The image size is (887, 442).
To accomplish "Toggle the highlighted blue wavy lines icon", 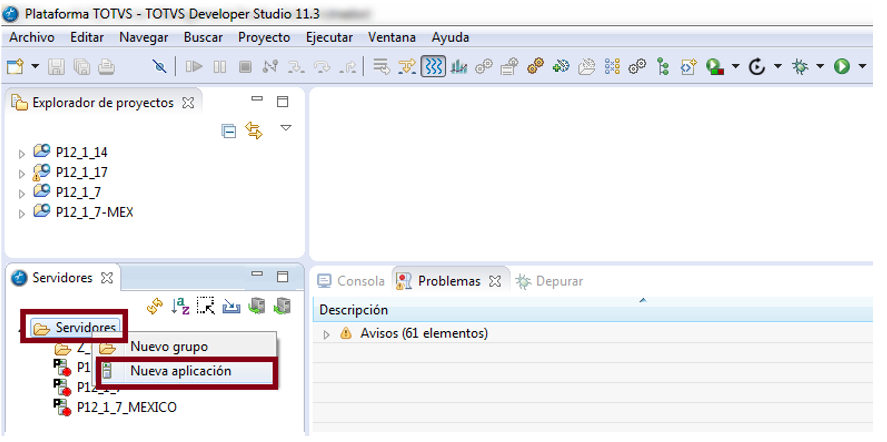I will pyautogui.click(x=433, y=67).
